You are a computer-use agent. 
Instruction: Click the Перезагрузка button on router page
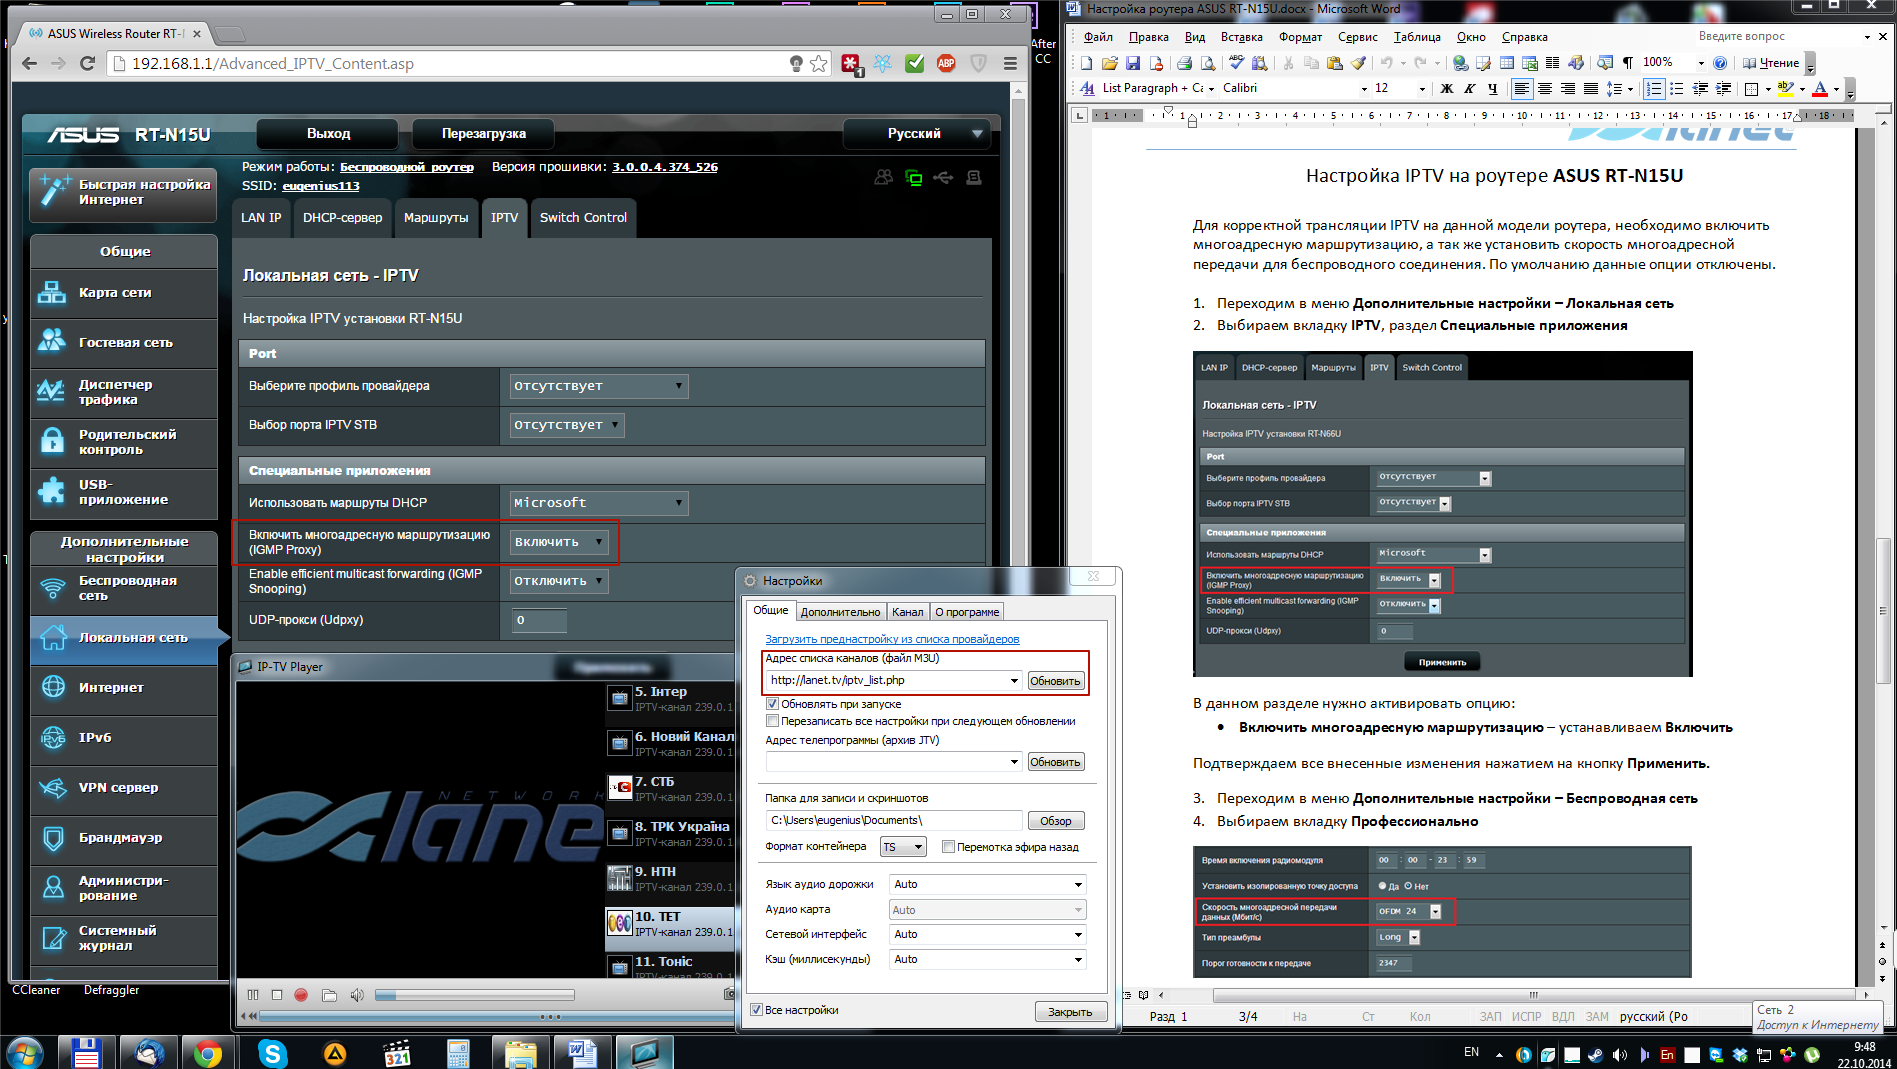tap(483, 134)
